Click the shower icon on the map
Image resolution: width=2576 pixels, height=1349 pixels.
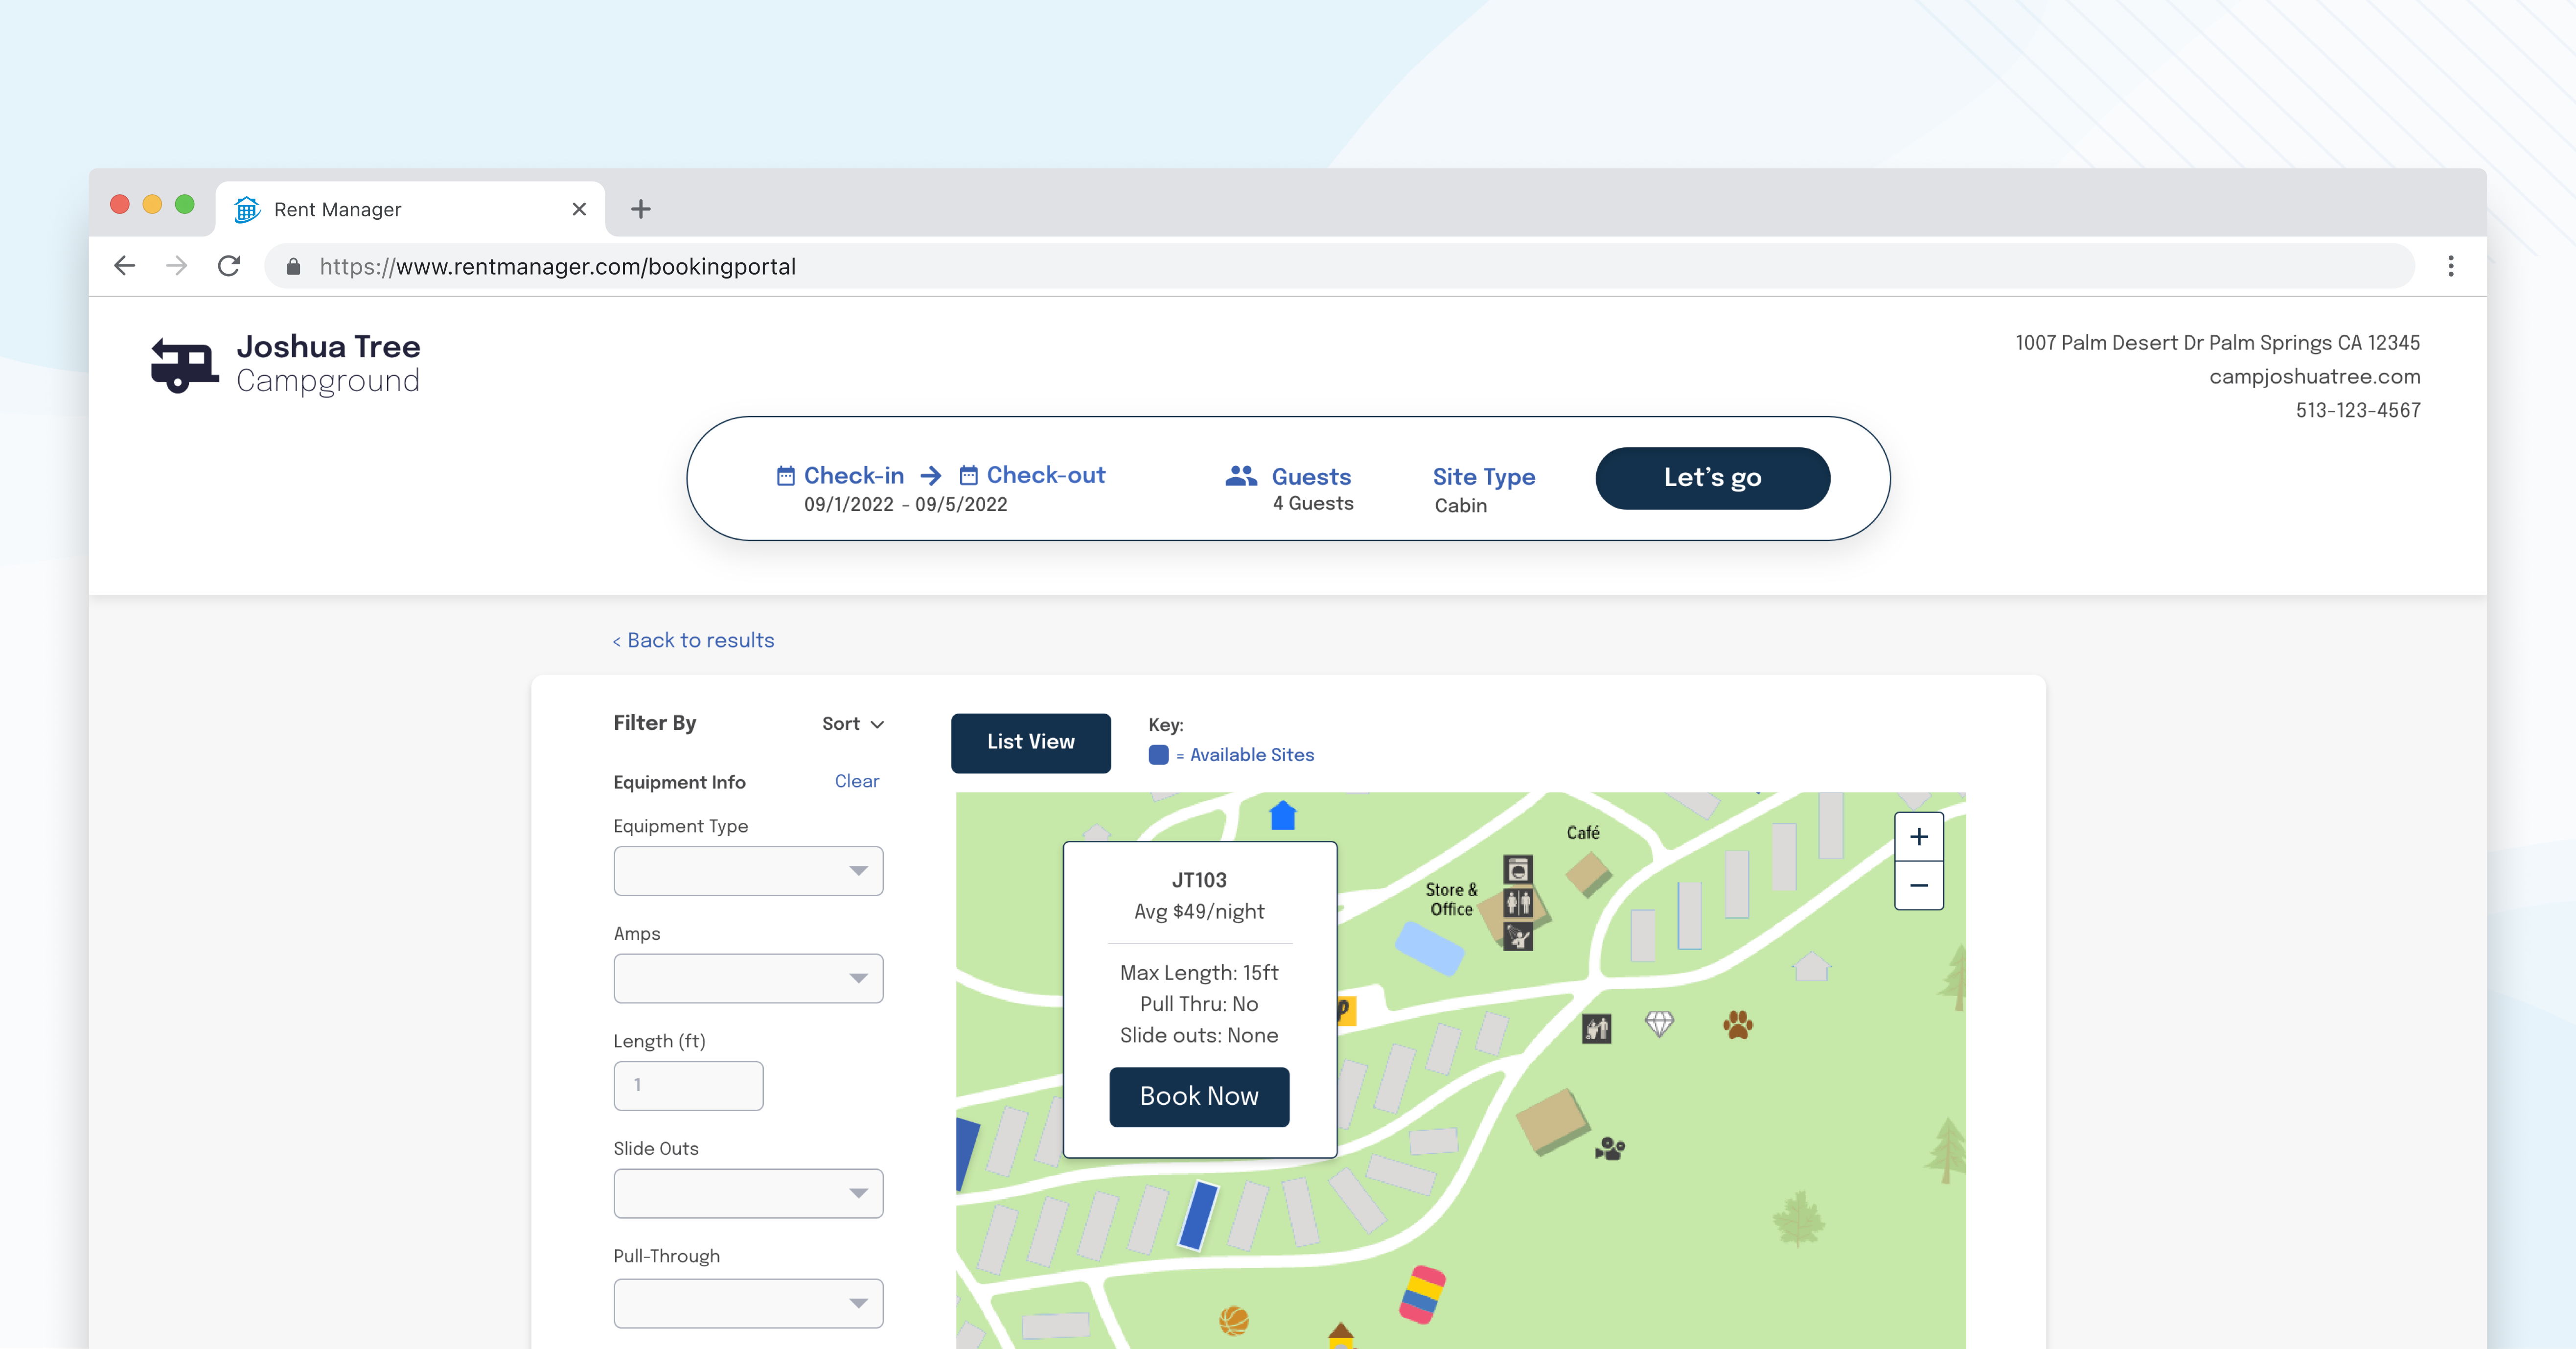pyautogui.click(x=1517, y=937)
